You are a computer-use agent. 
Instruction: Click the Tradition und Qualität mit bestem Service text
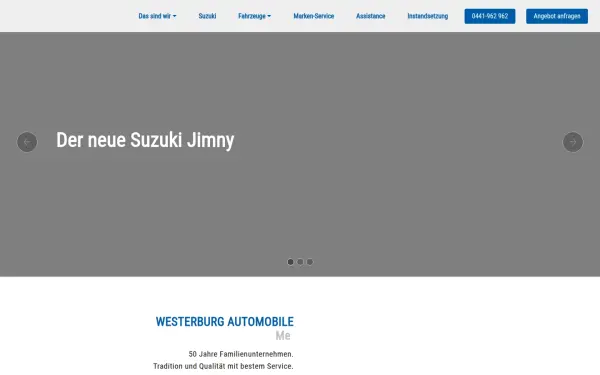pyautogui.click(x=223, y=366)
